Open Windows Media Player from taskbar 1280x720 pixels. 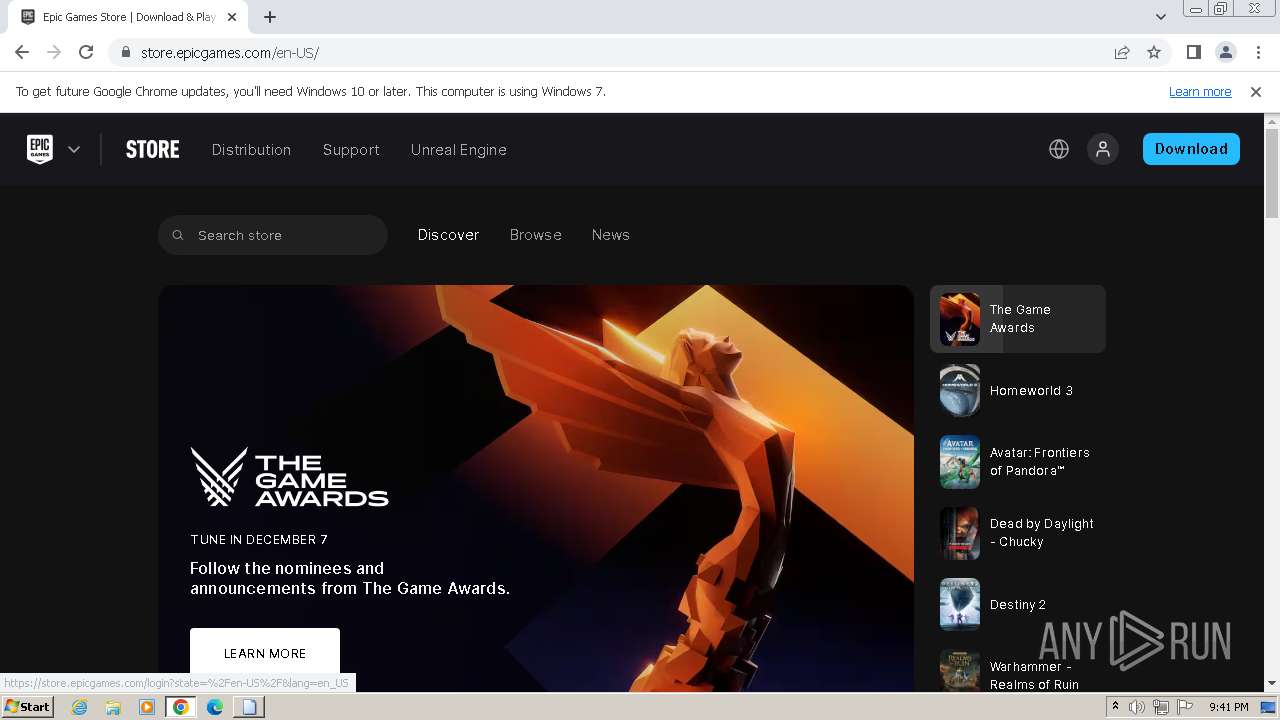(x=147, y=707)
